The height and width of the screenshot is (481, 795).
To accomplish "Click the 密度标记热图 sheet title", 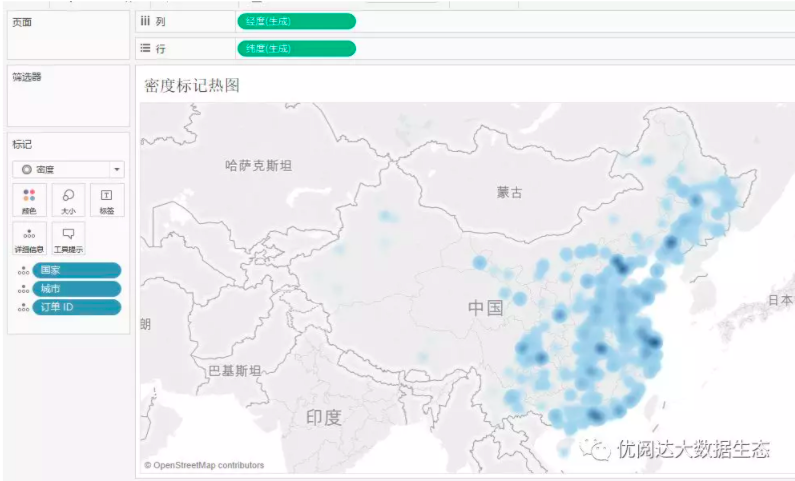I will (x=192, y=86).
